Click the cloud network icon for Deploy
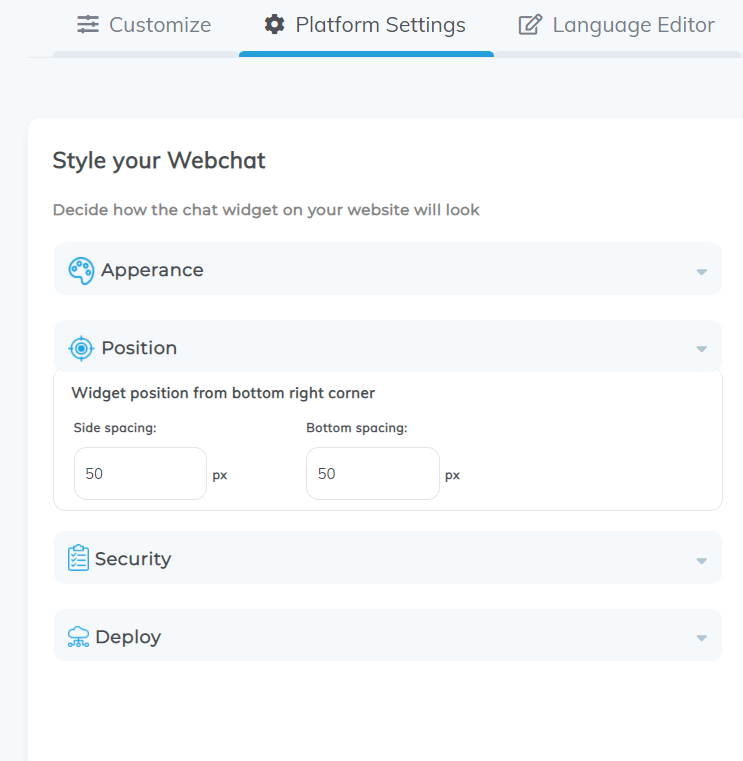Image resolution: width=743 pixels, height=761 pixels. click(x=78, y=636)
